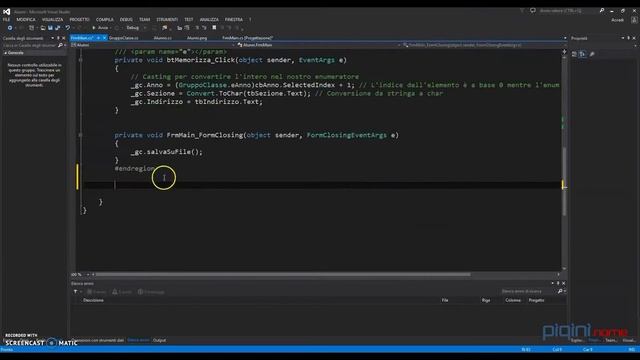Click the _gc.salvaSuFile(); code line
The image size is (640, 360).
(167, 152)
